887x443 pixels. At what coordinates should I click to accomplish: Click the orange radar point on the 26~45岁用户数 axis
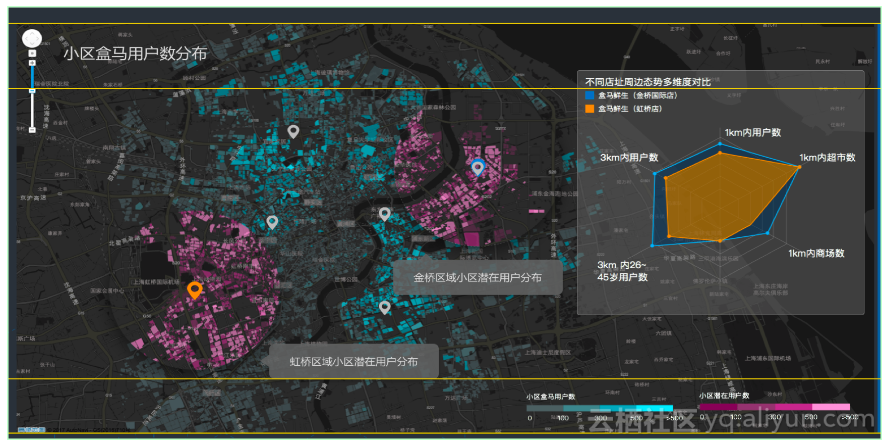pos(669,235)
